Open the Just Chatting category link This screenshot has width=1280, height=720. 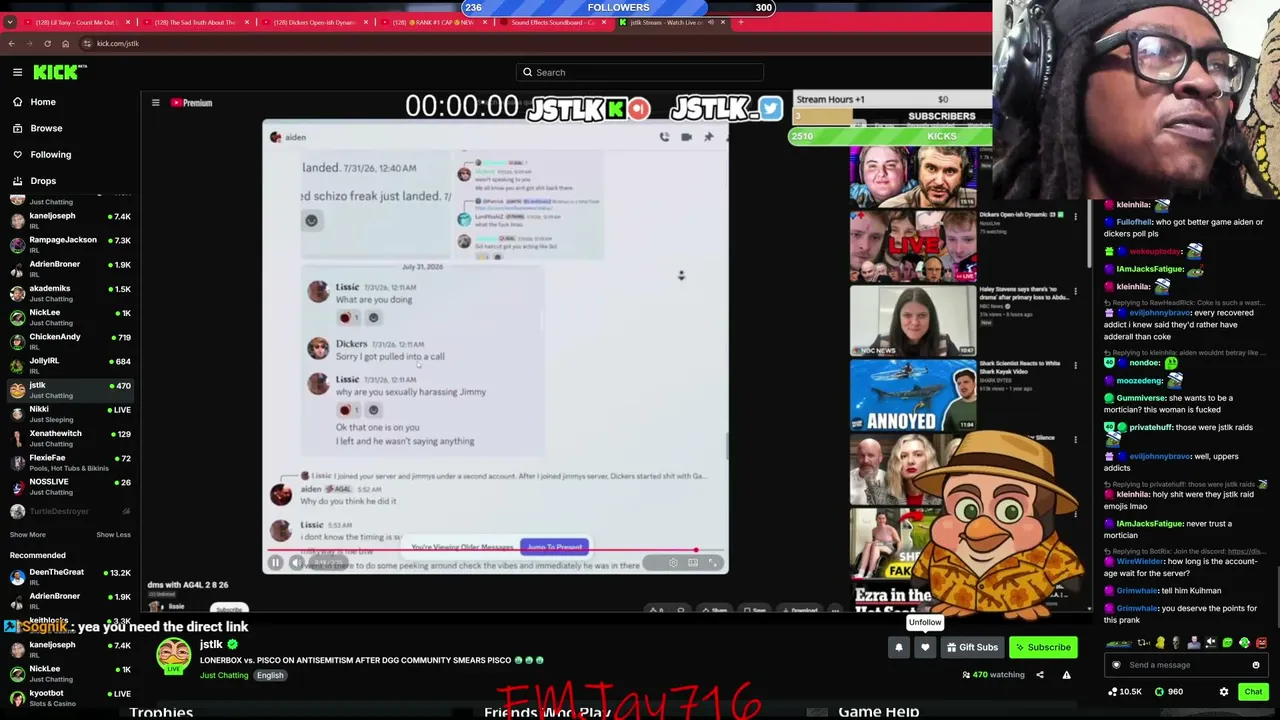(x=224, y=675)
